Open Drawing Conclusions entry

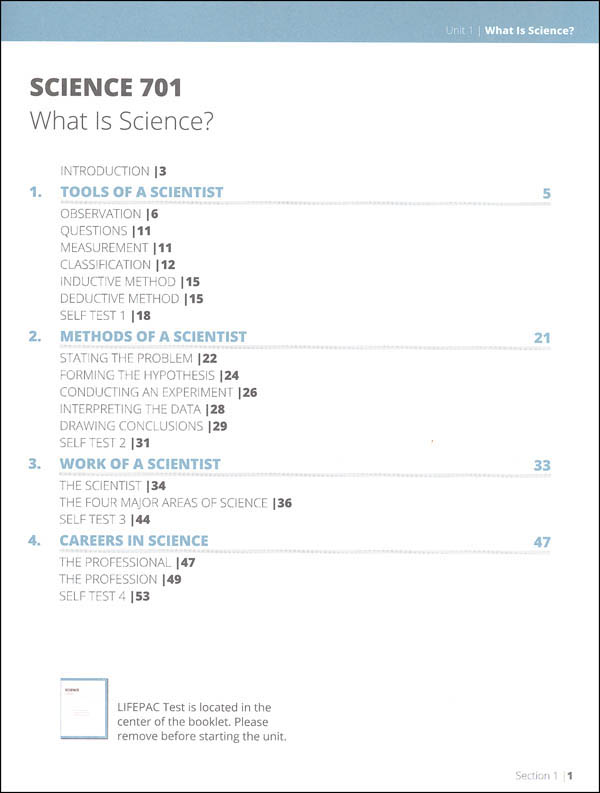point(143,426)
